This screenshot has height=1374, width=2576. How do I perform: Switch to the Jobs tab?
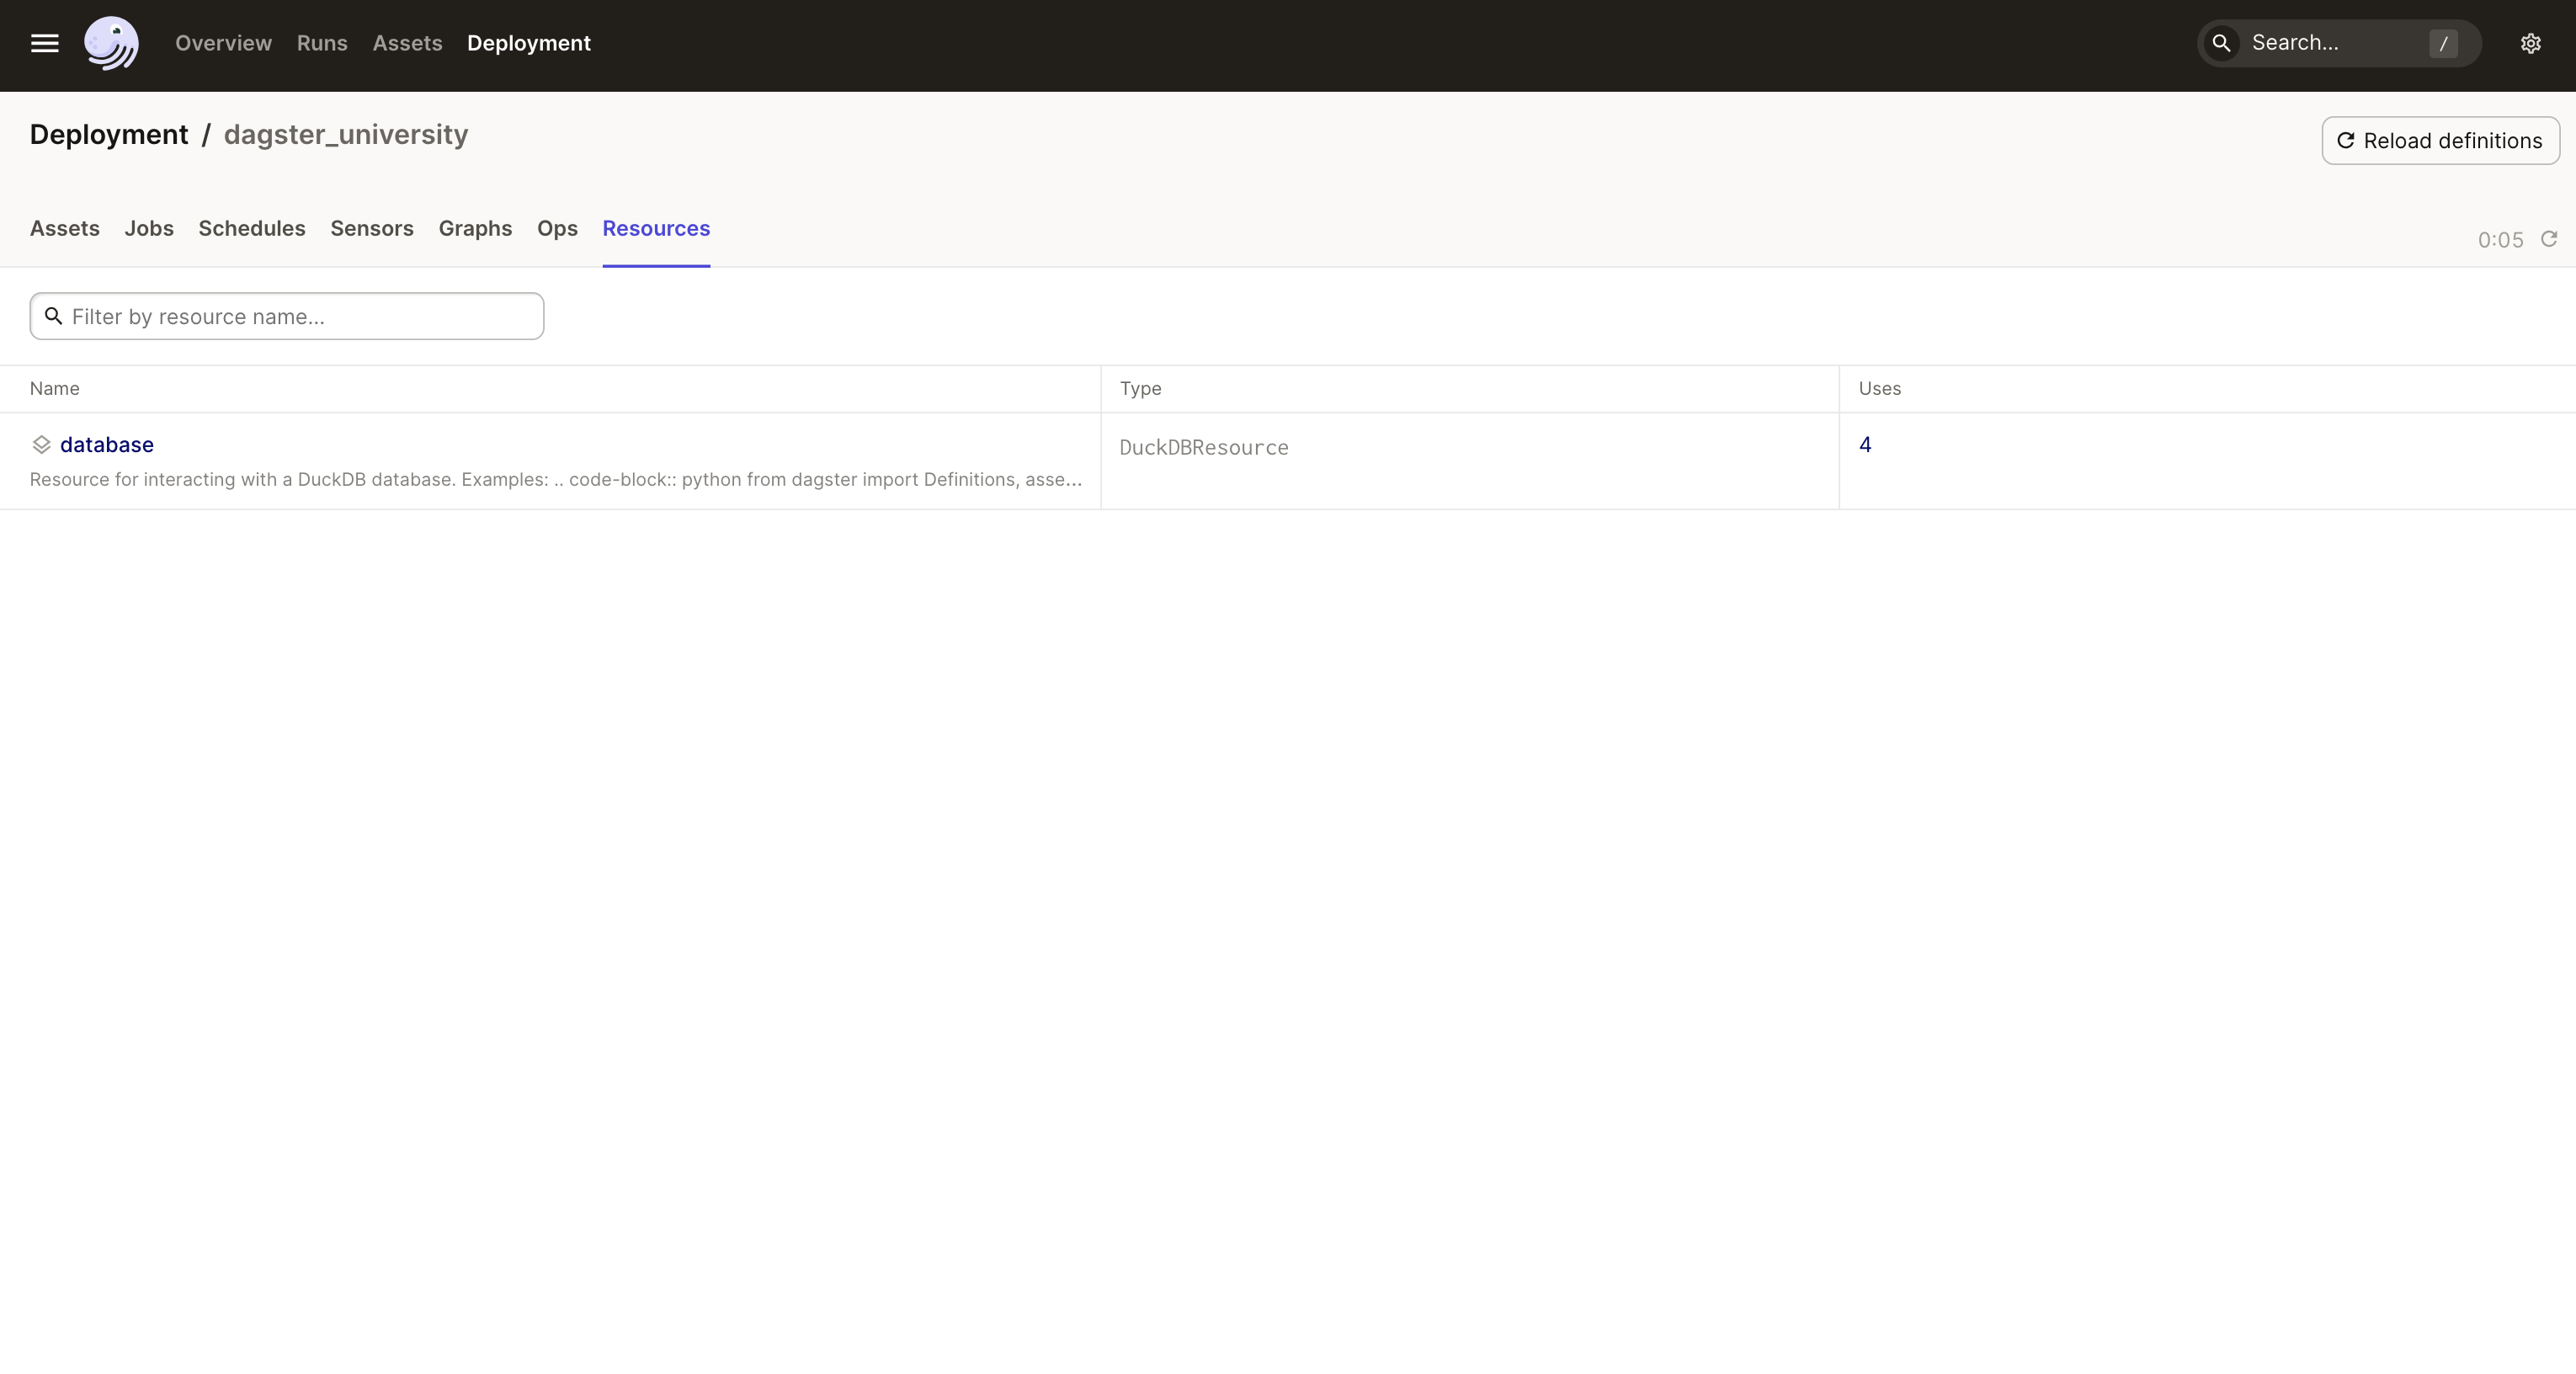(149, 228)
